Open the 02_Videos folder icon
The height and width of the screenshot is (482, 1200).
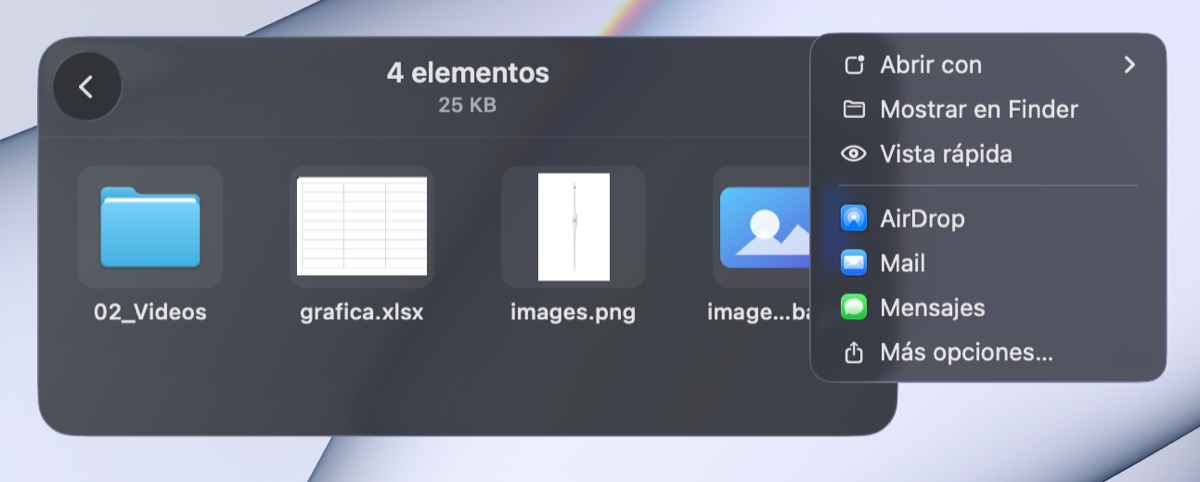pos(150,227)
